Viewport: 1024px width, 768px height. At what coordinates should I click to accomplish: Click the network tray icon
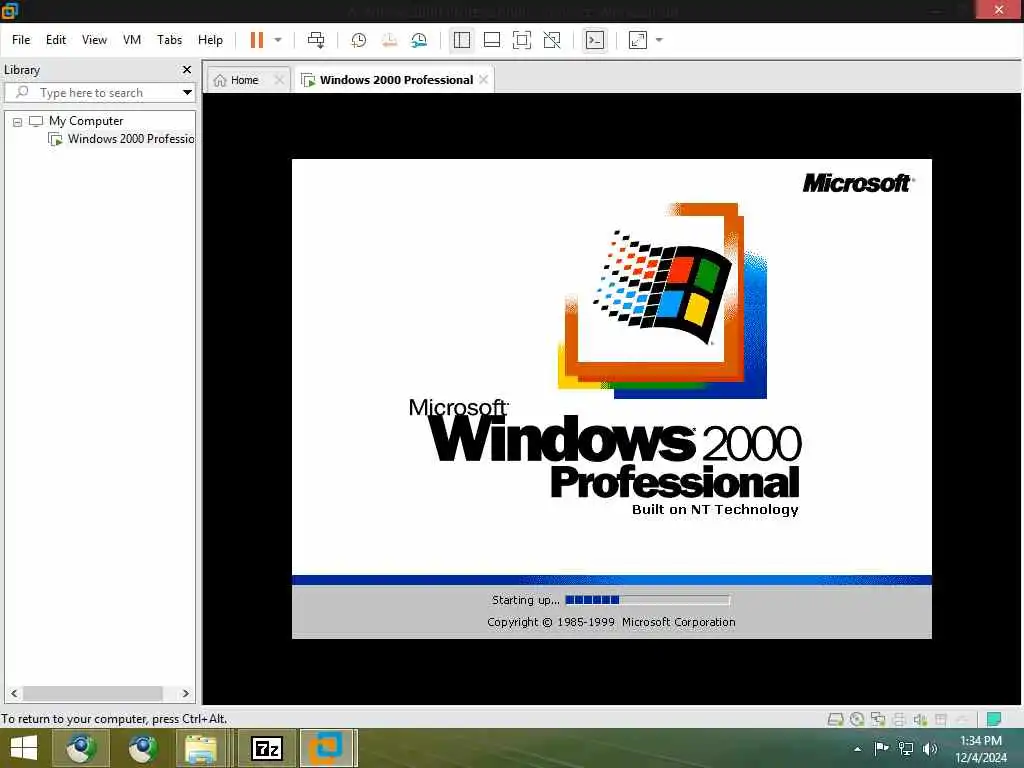pos(906,748)
